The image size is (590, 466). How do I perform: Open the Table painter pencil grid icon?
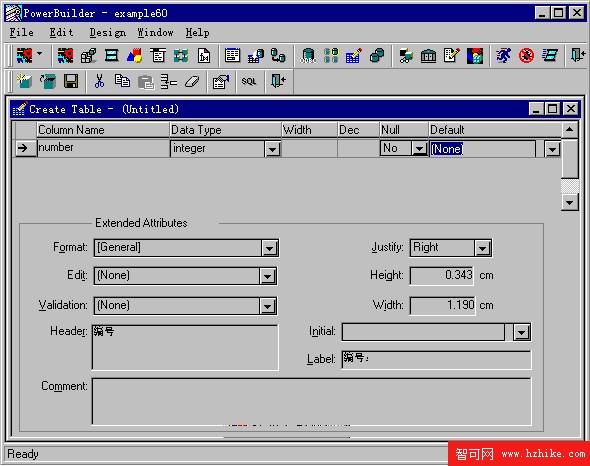pyautogui.click(x=354, y=56)
